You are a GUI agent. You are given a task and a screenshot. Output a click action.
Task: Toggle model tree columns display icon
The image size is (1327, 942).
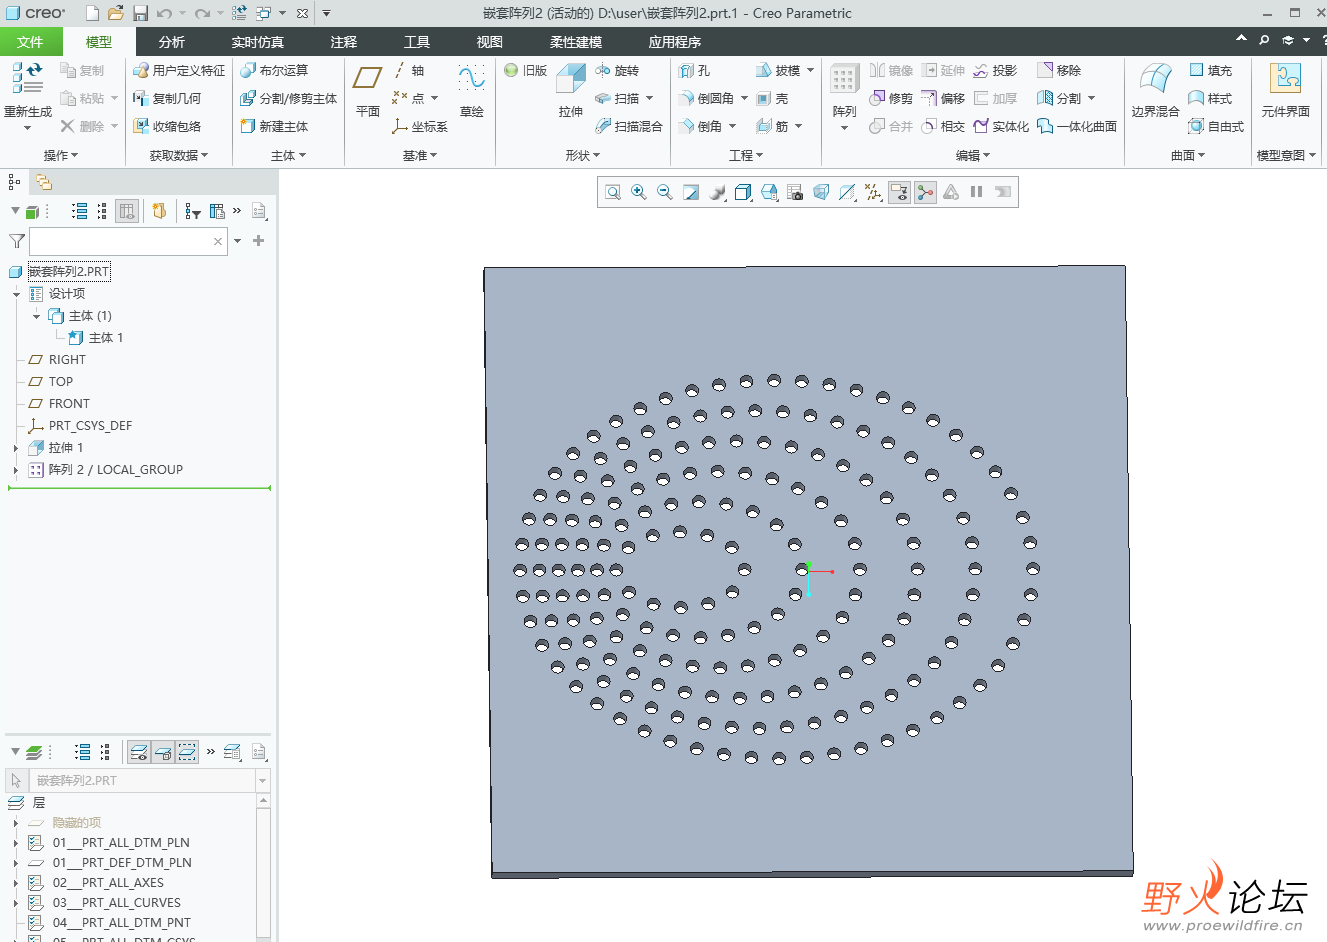[126, 211]
